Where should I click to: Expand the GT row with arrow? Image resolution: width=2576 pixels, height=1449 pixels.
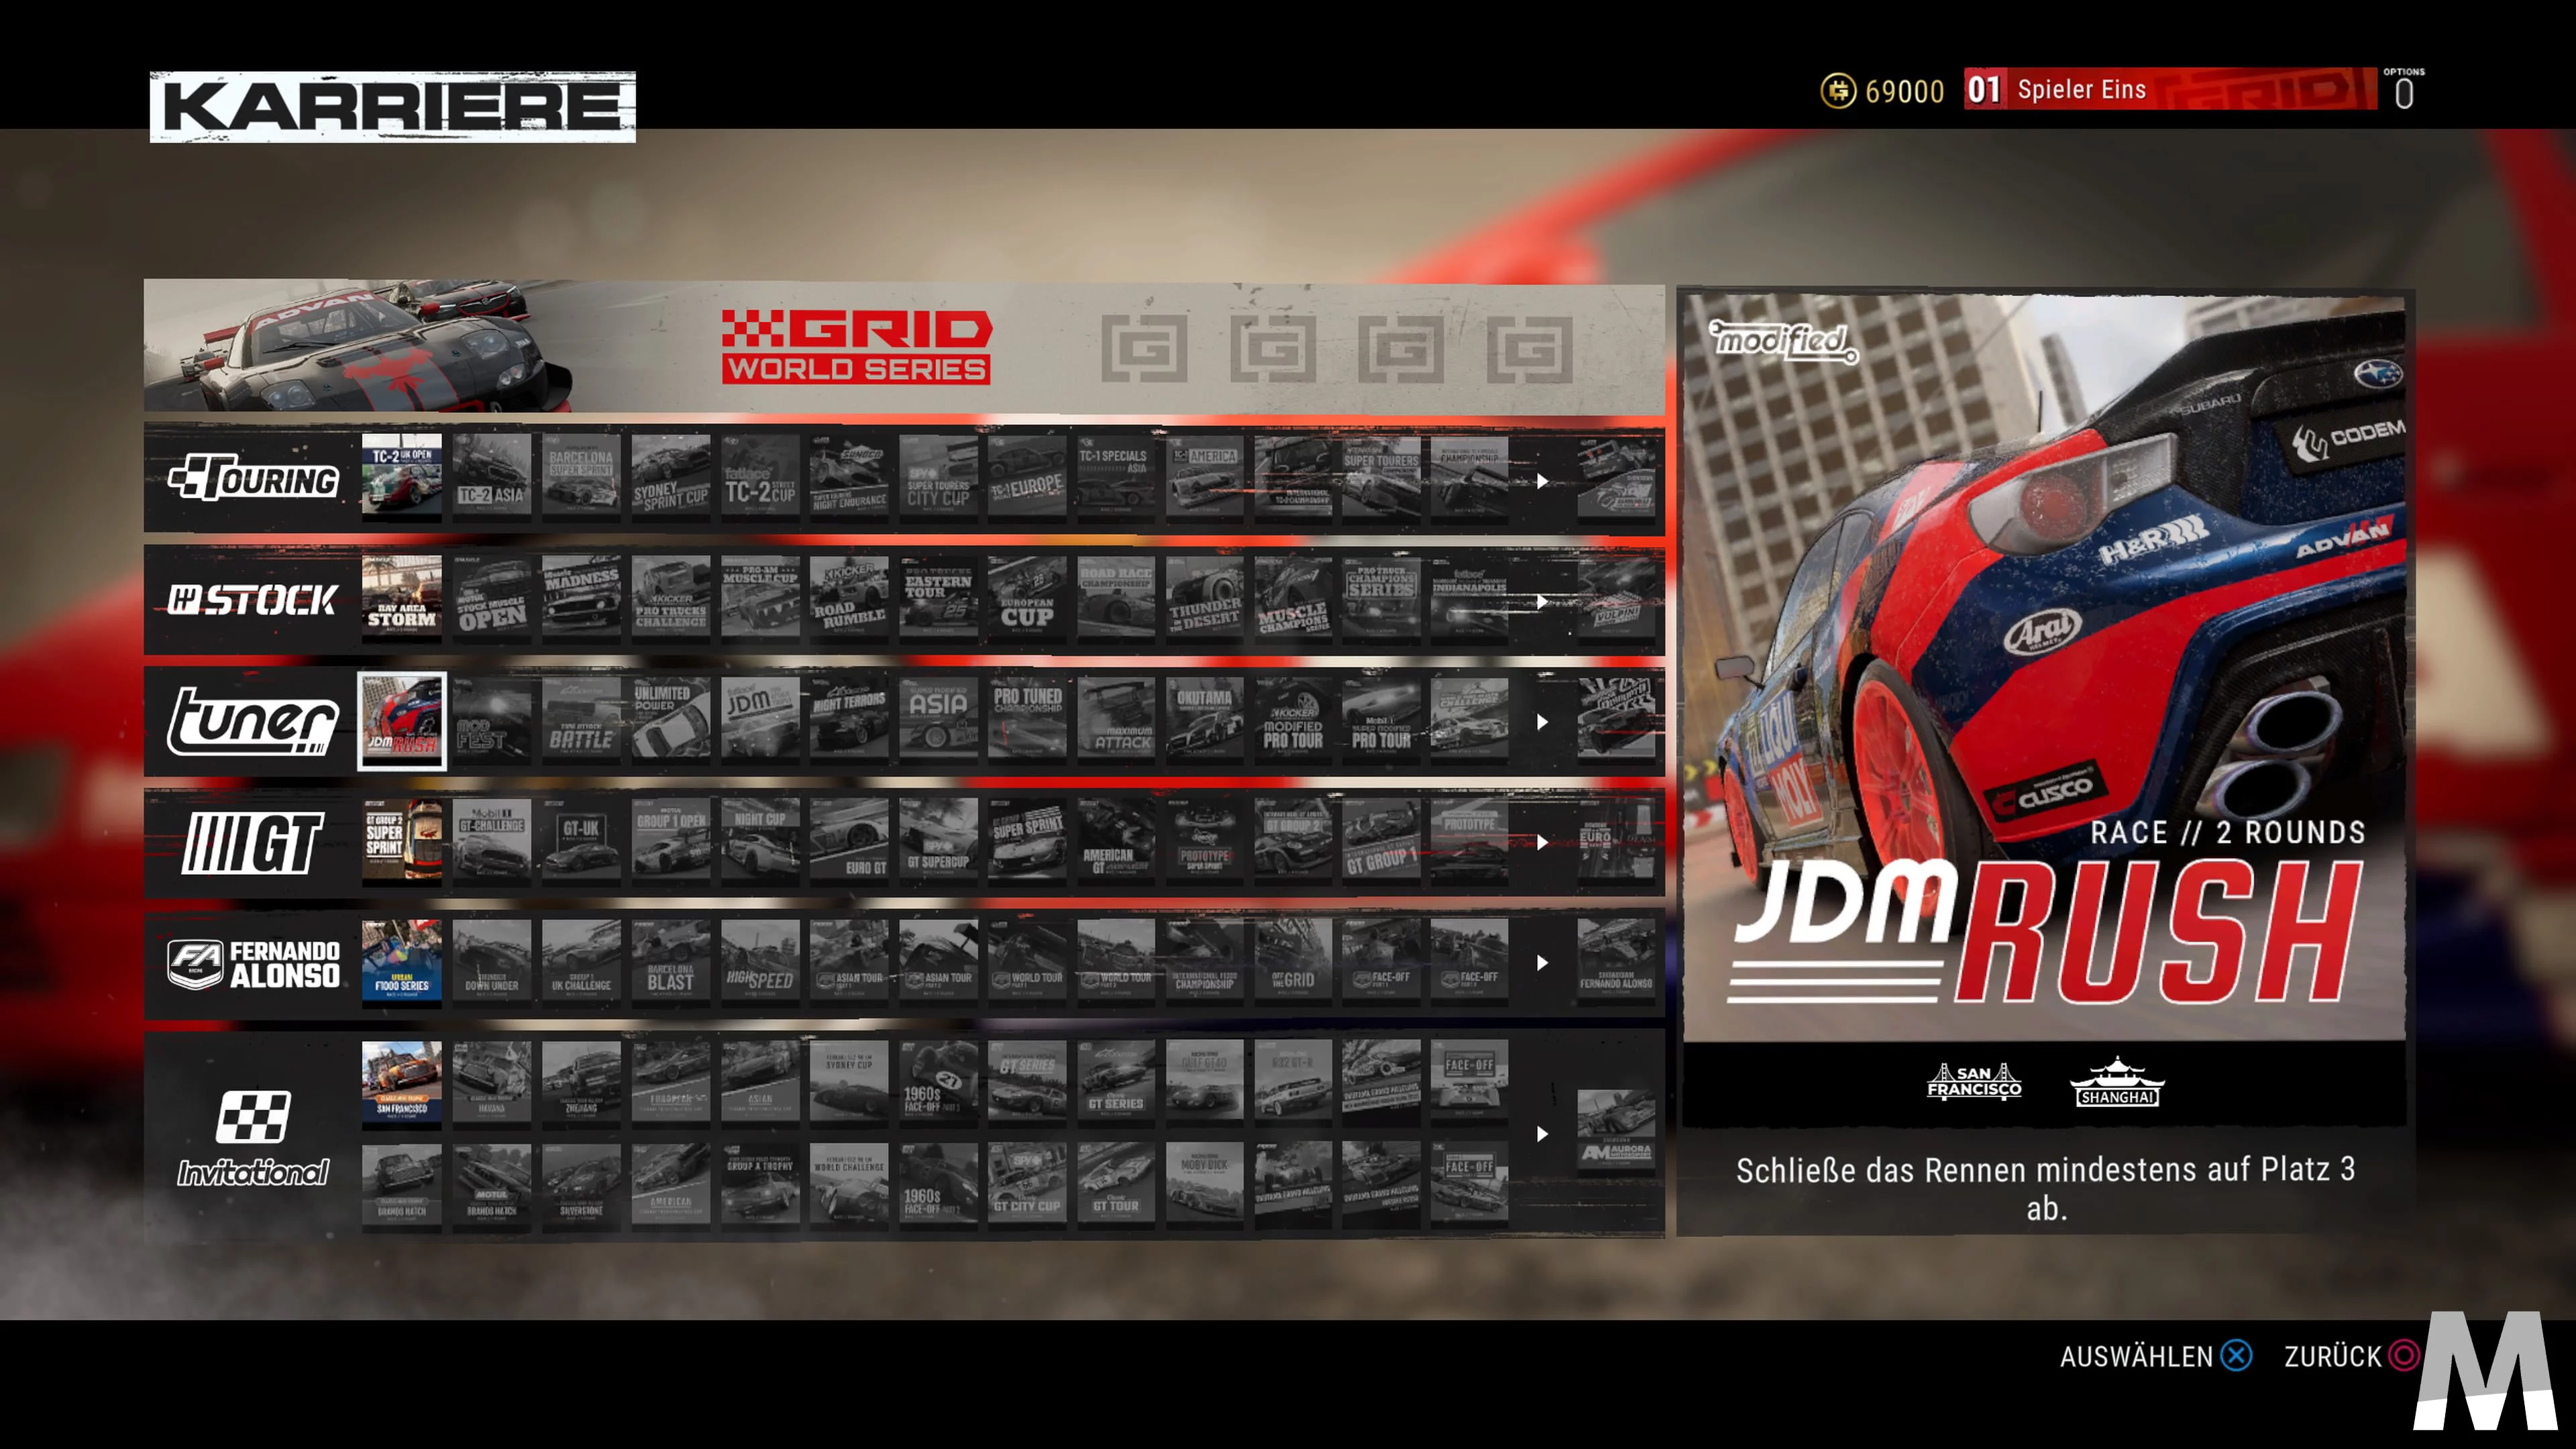[1542, 842]
